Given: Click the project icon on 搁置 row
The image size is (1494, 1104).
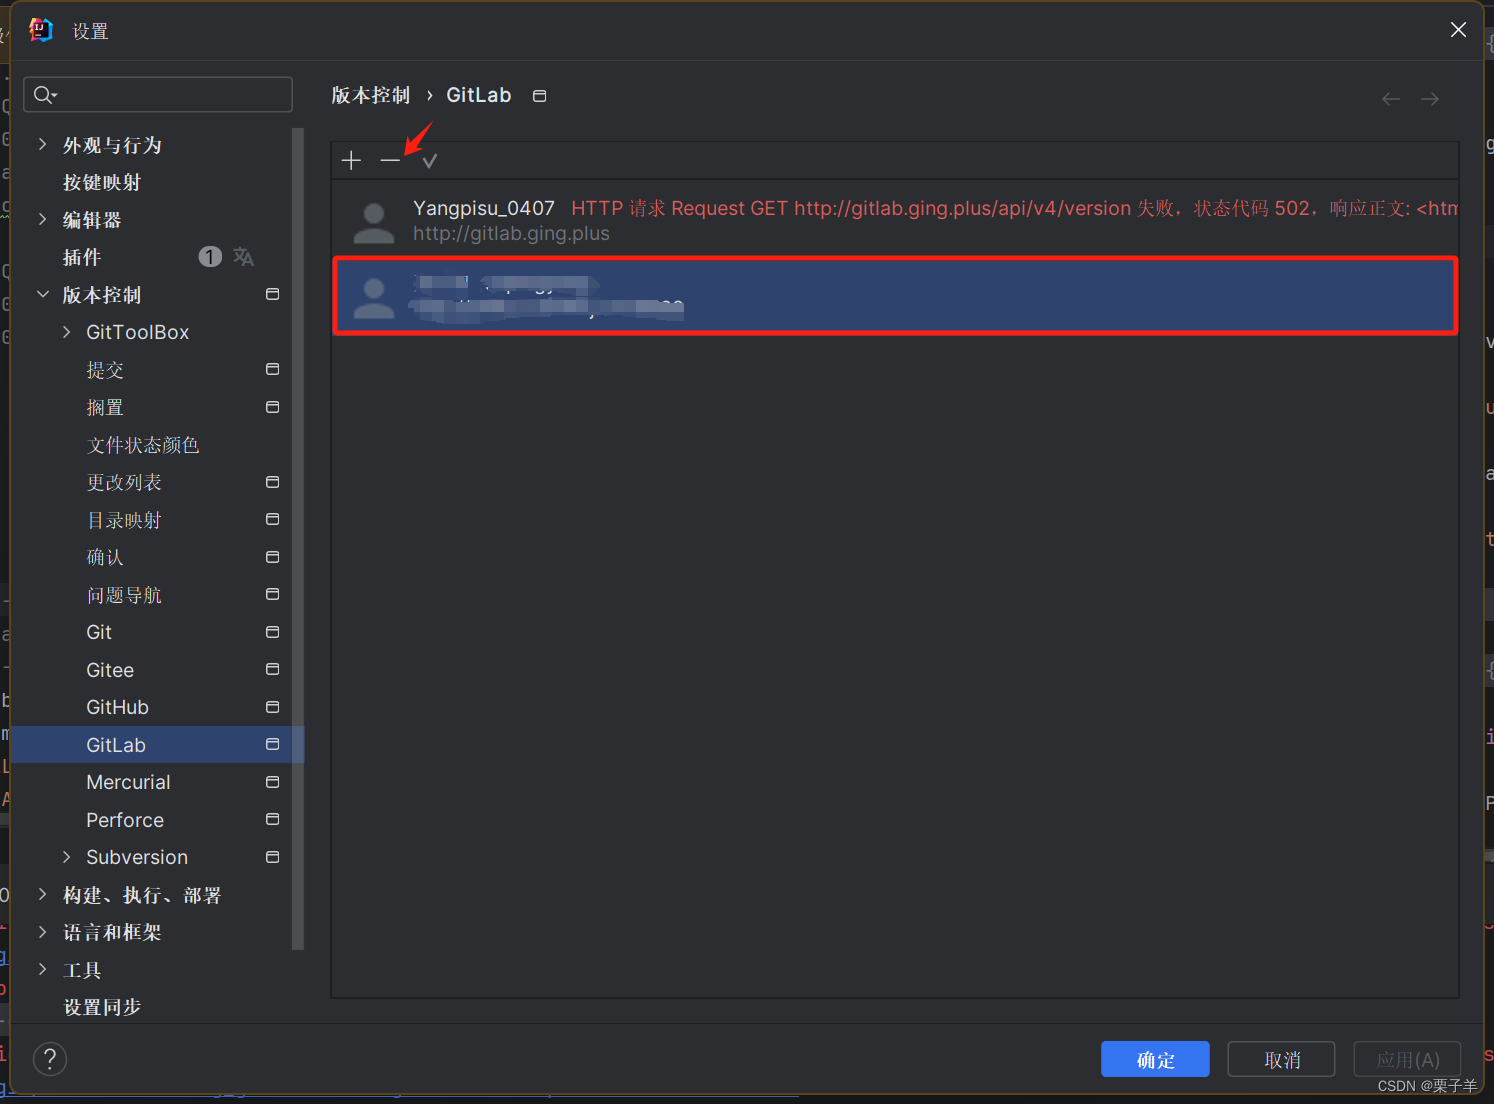Looking at the screenshot, I should (272, 407).
